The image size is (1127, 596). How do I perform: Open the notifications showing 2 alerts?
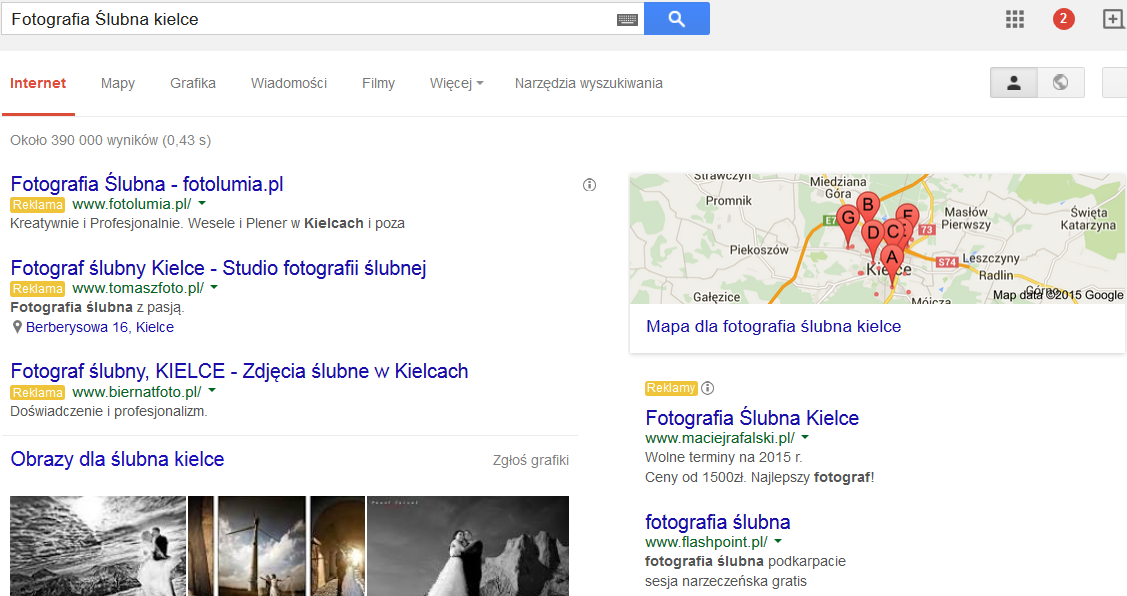[x=1063, y=18]
